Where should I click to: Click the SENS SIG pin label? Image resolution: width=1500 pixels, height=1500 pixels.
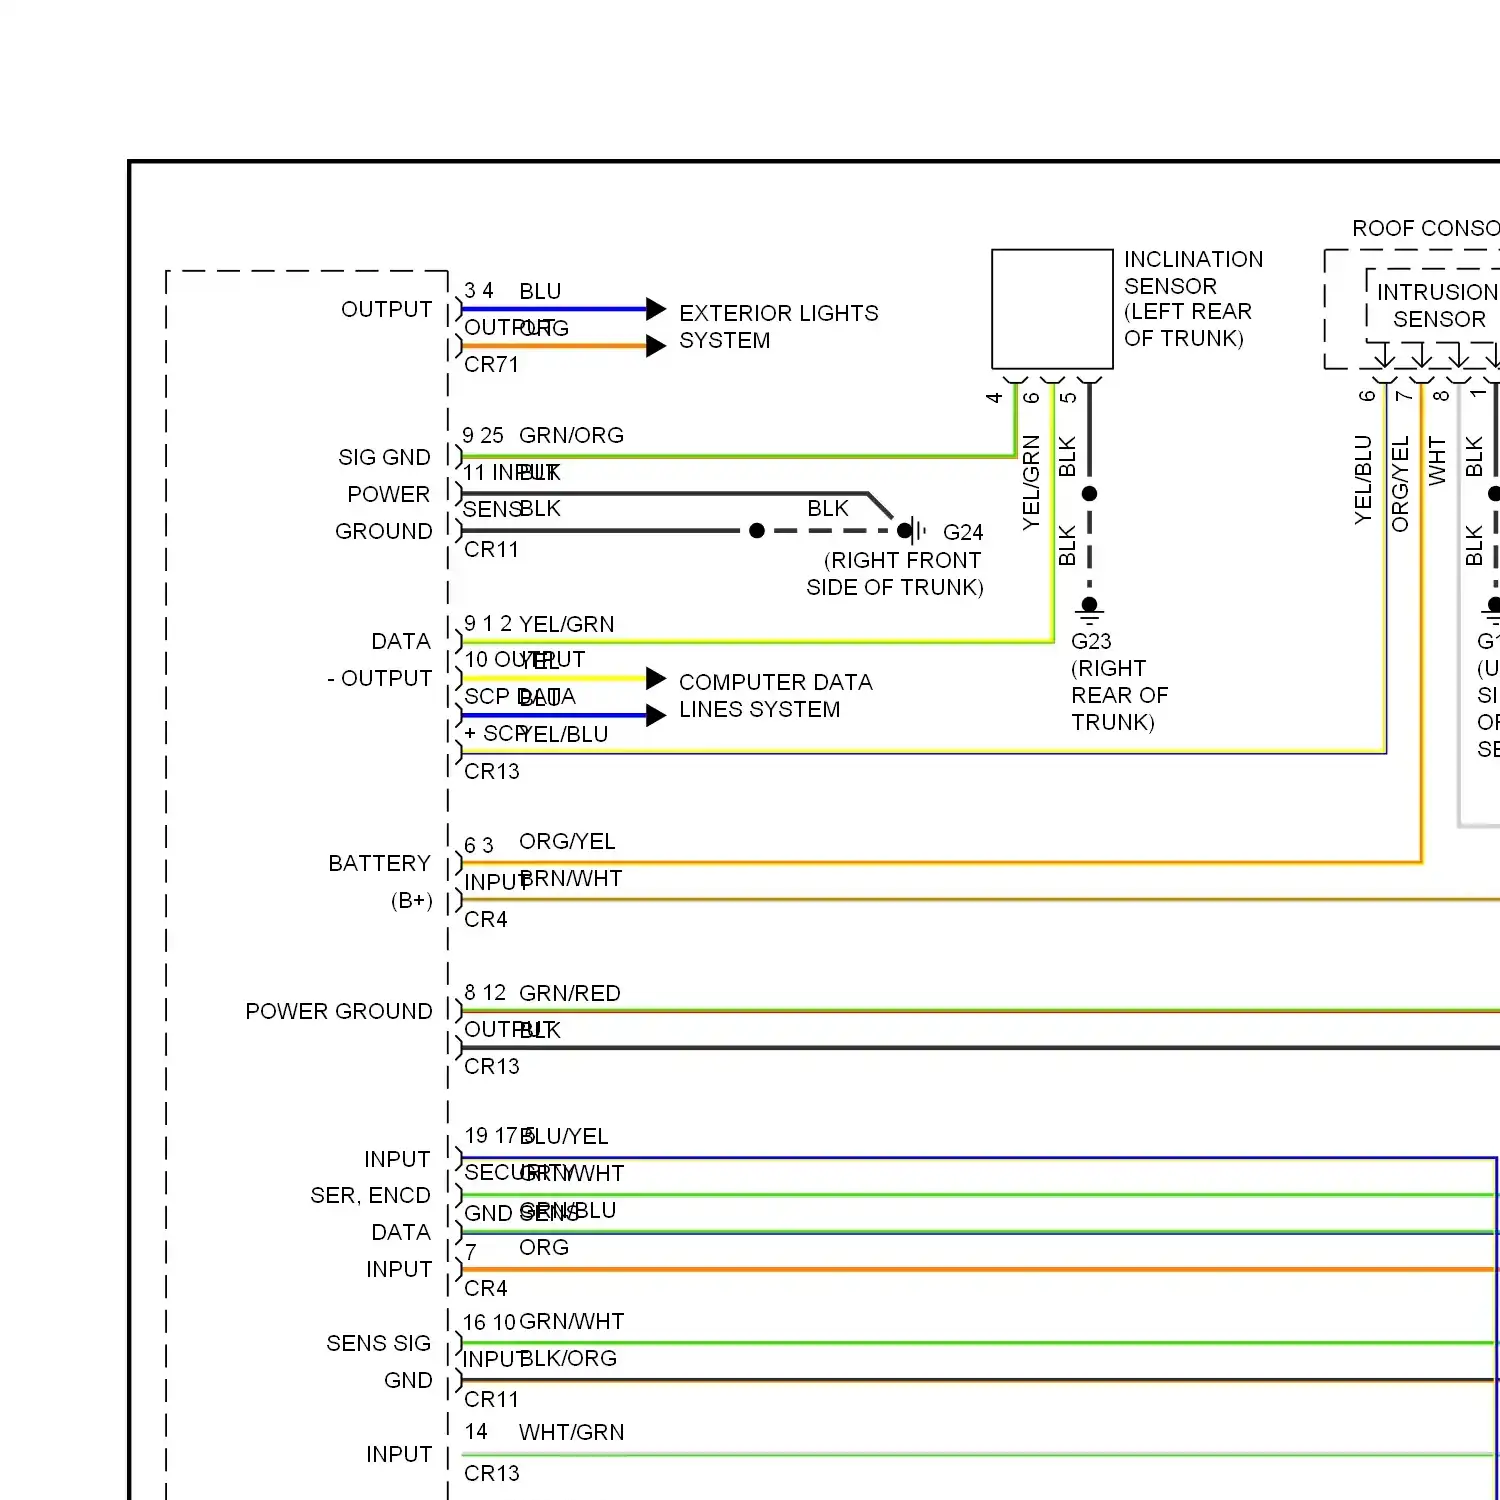378,1343
